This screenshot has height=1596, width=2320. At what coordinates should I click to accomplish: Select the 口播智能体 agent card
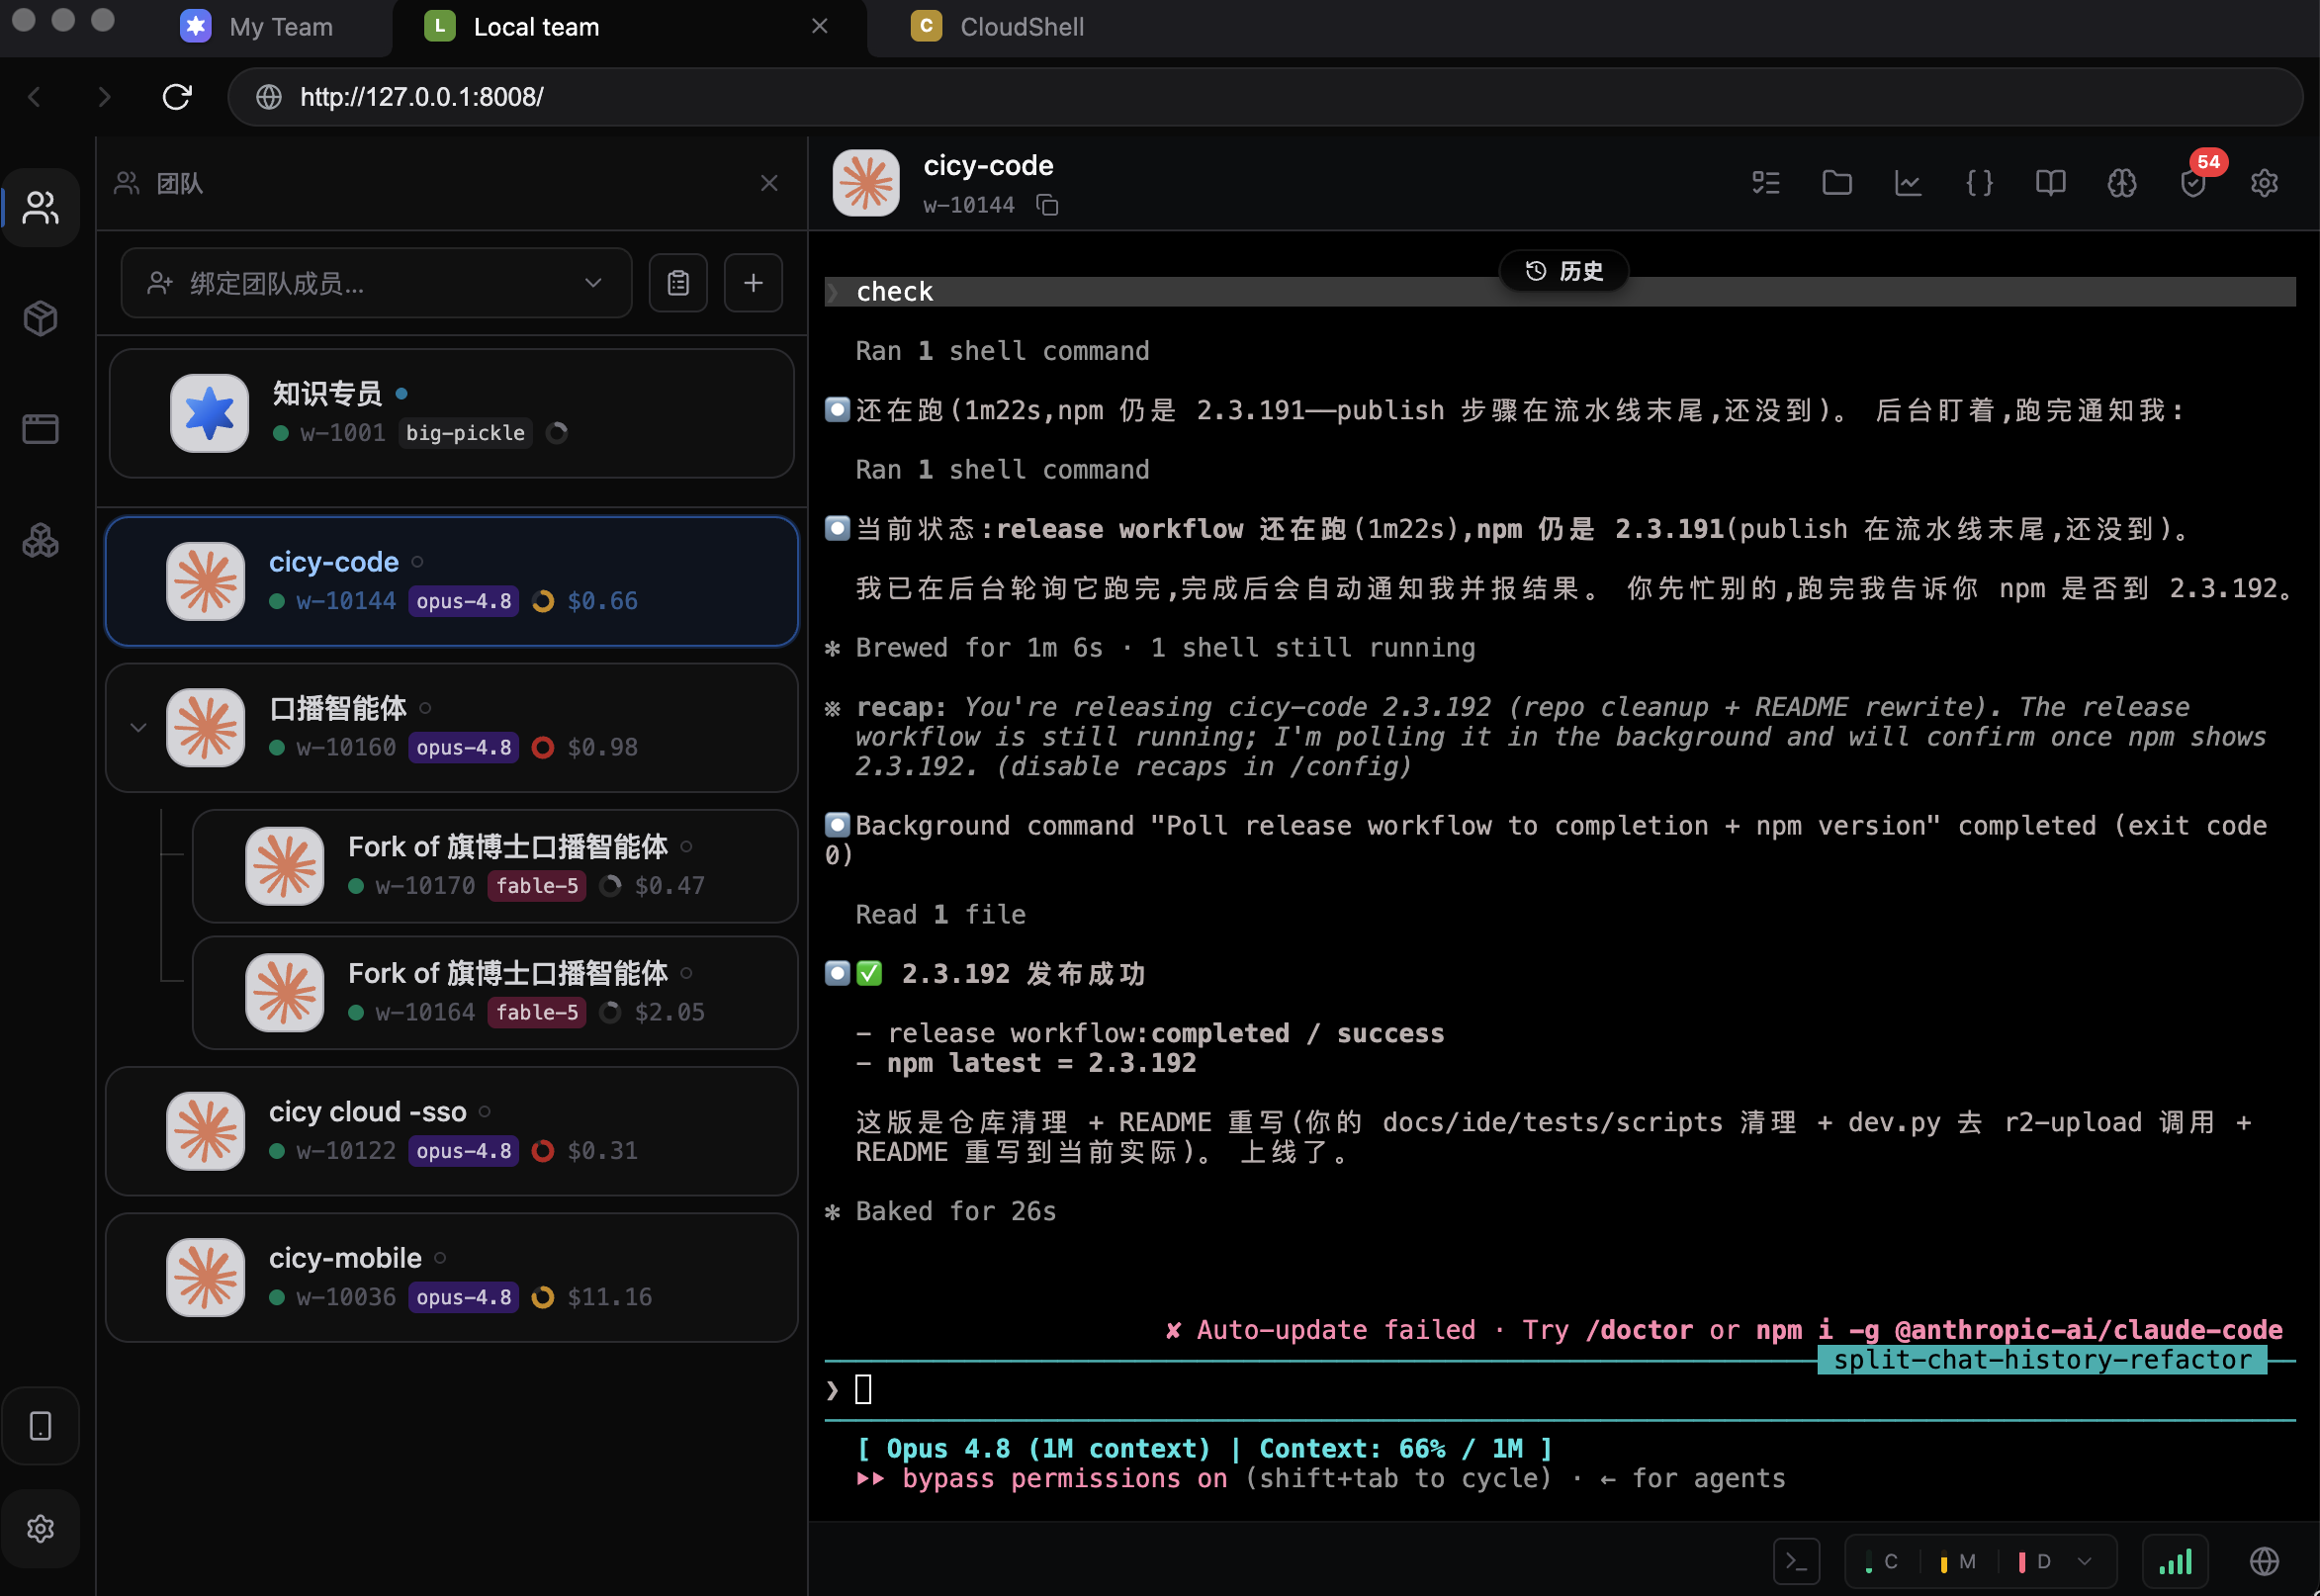point(451,727)
